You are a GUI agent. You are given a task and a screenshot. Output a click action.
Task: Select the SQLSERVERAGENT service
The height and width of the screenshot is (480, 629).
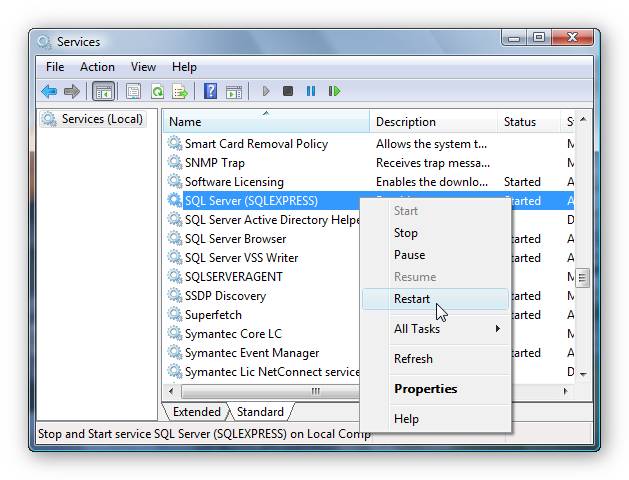233,277
